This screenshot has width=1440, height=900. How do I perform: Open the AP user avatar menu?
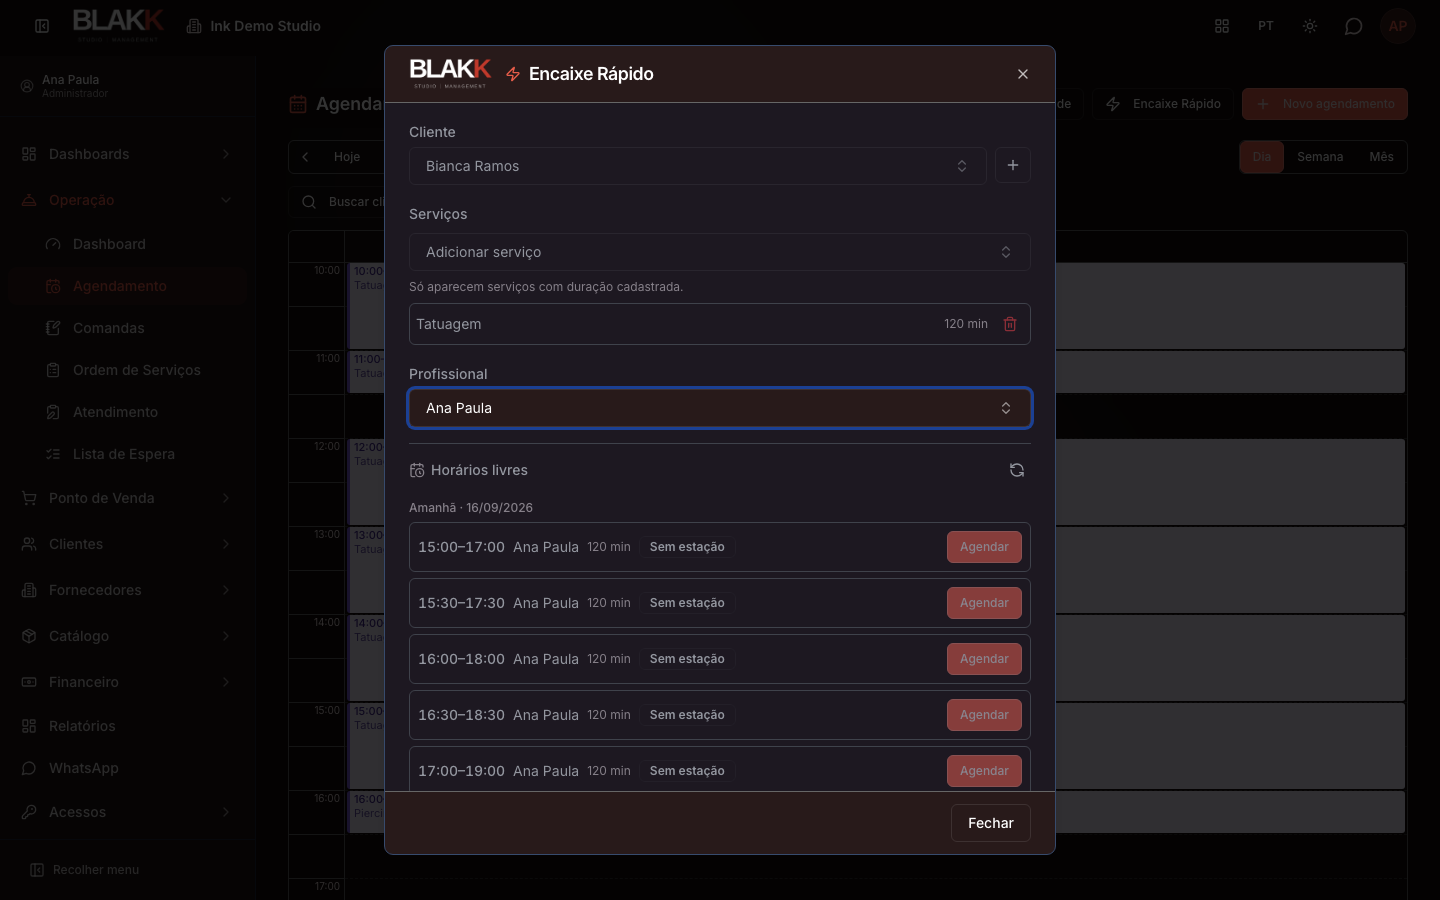click(1398, 26)
